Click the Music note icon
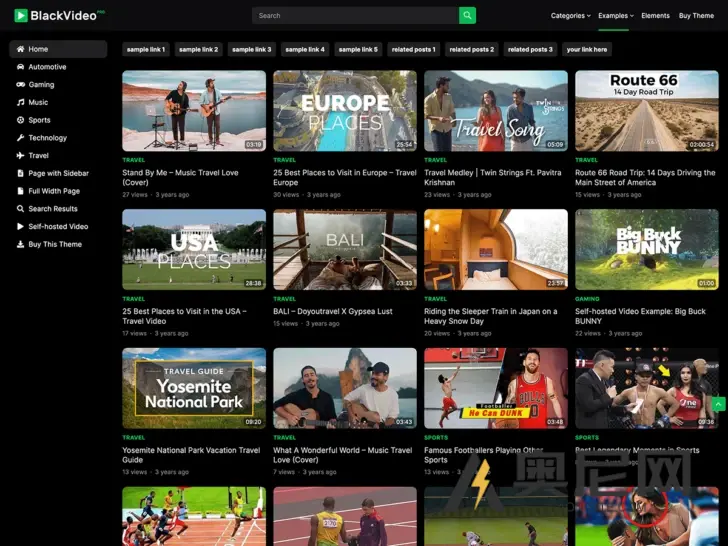Image resolution: width=728 pixels, height=546 pixels. tap(20, 102)
